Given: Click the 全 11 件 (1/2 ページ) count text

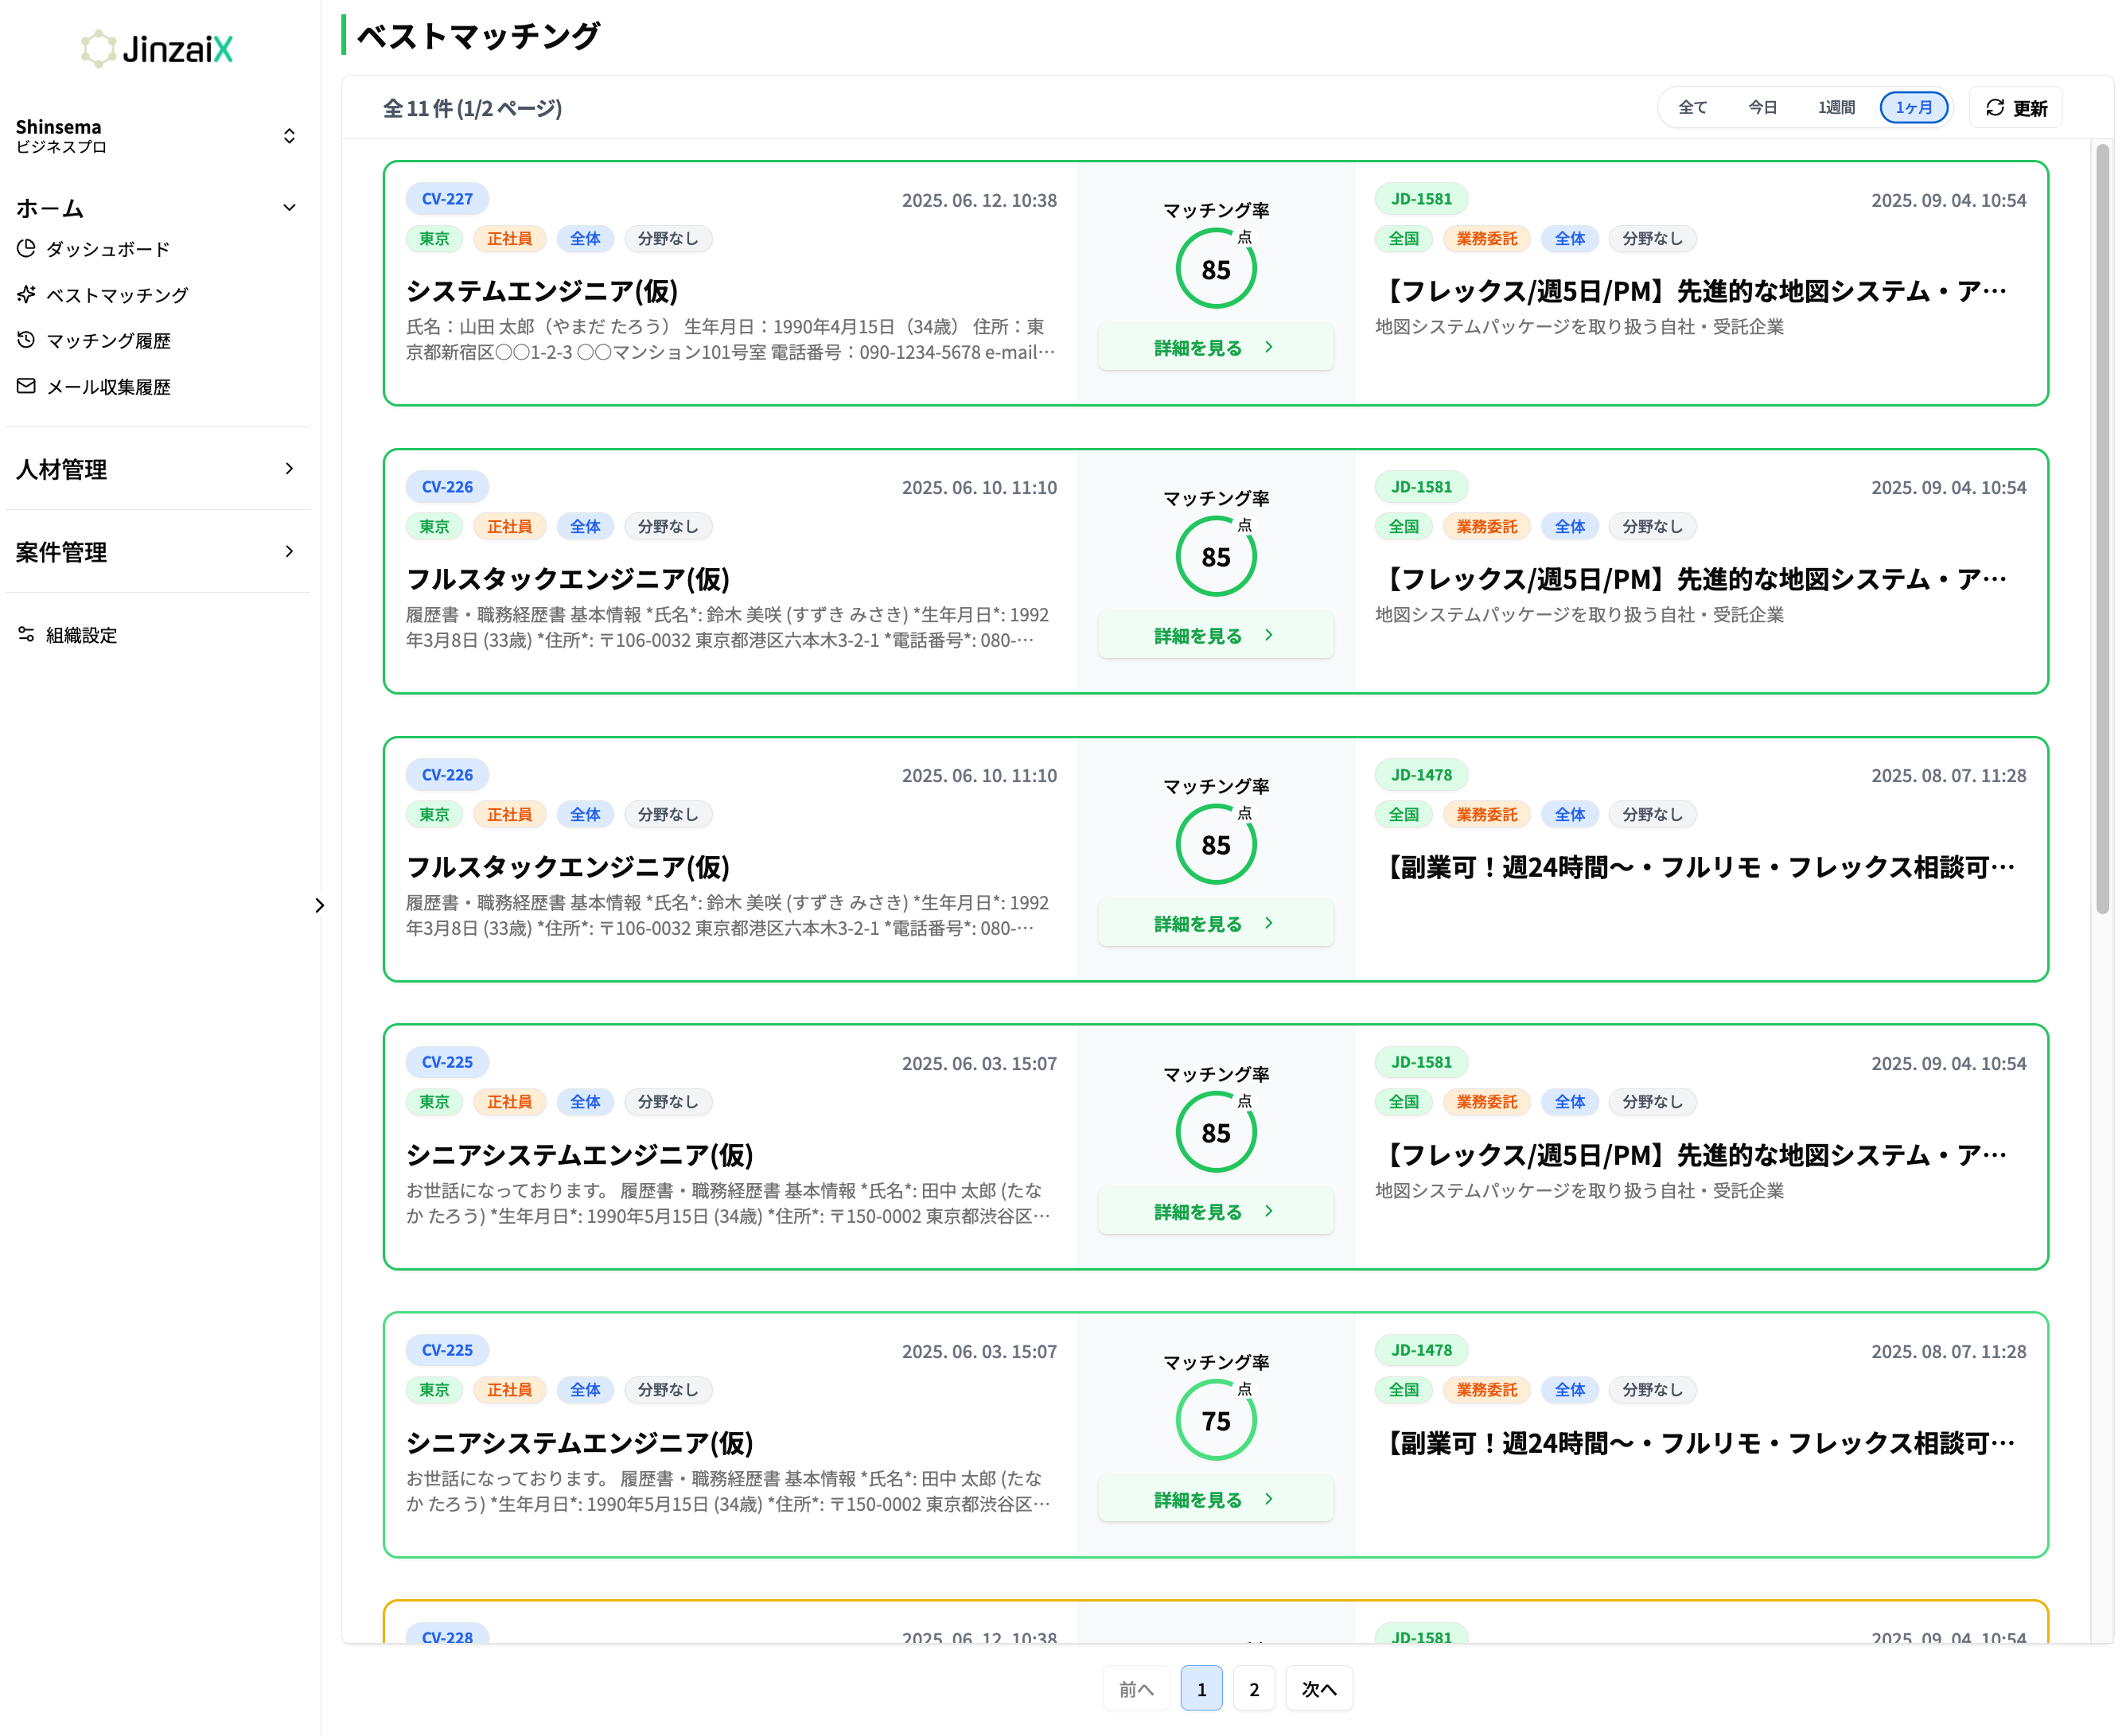Looking at the screenshot, I should click(x=472, y=108).
